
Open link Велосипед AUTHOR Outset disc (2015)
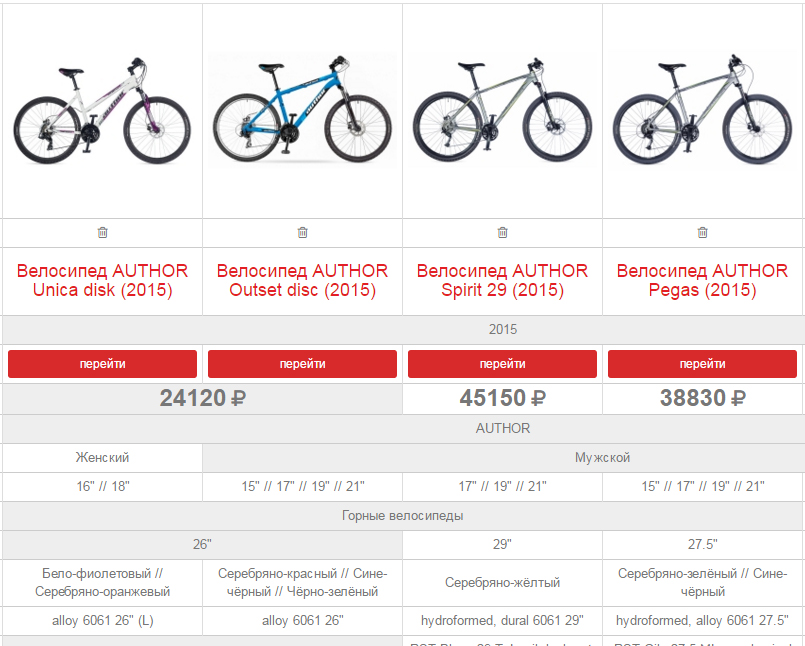[302, 280]
